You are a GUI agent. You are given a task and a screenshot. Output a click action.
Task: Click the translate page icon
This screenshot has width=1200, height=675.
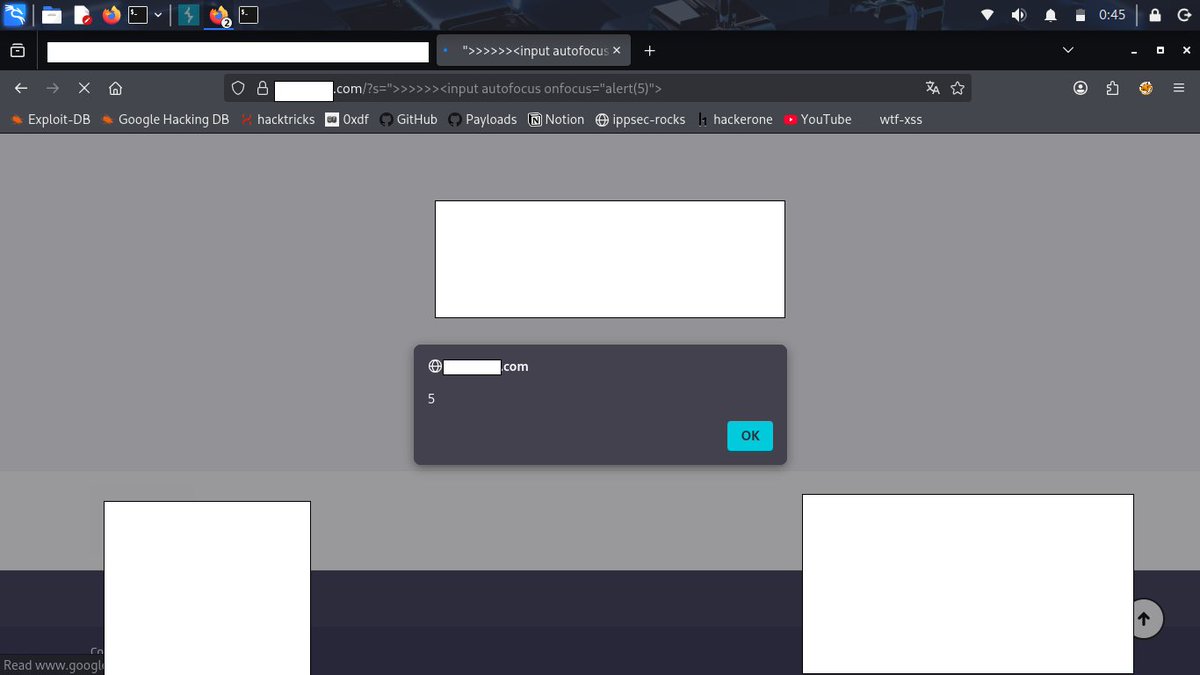(932, 88)
